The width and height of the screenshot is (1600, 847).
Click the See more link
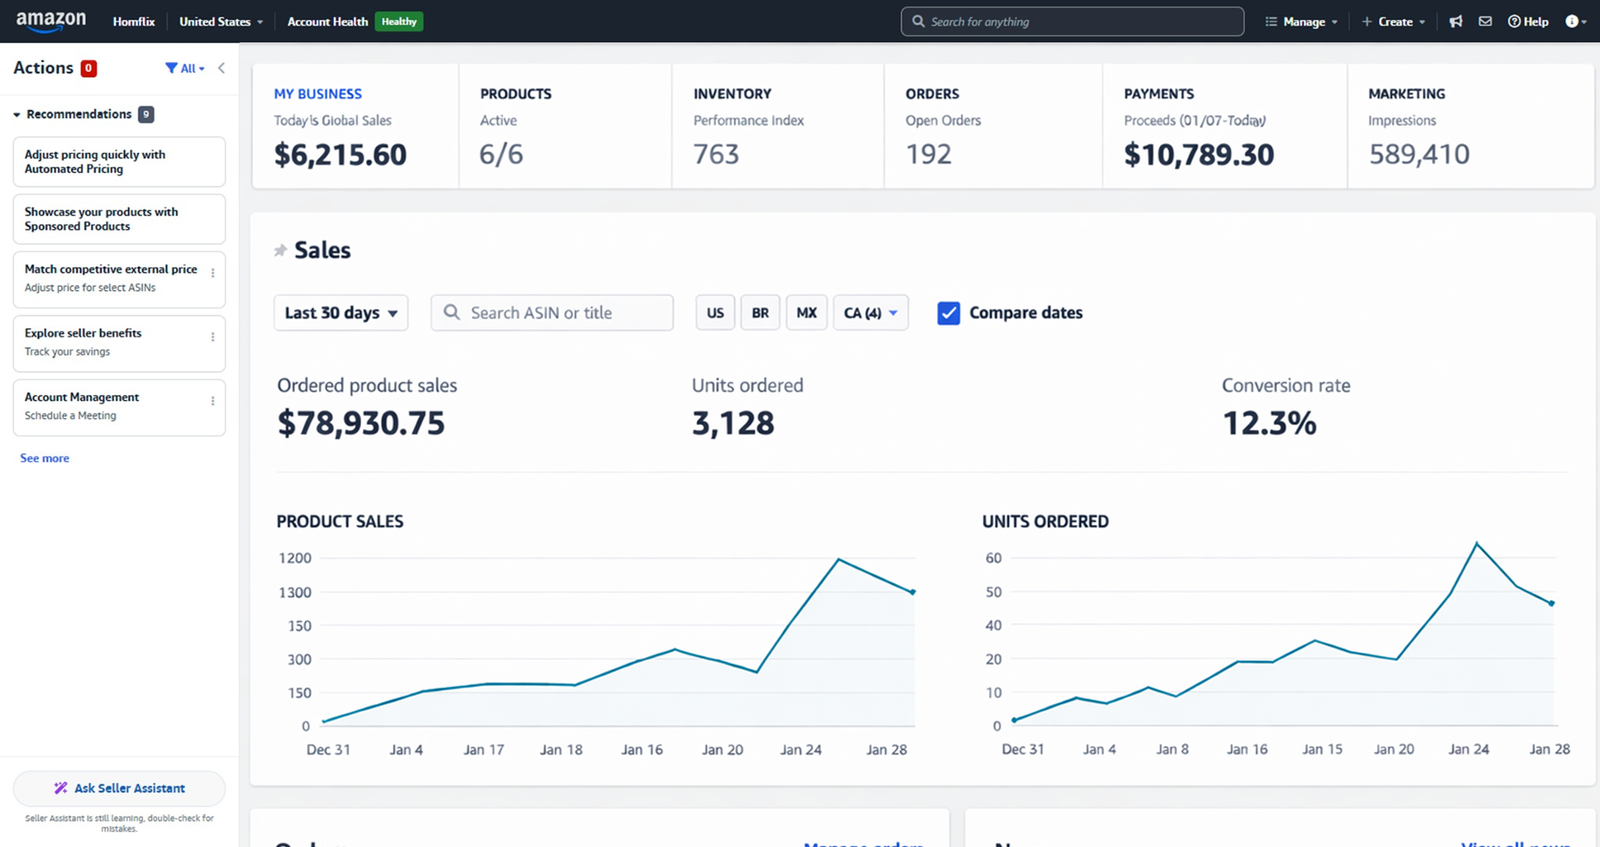click(45, 458)
